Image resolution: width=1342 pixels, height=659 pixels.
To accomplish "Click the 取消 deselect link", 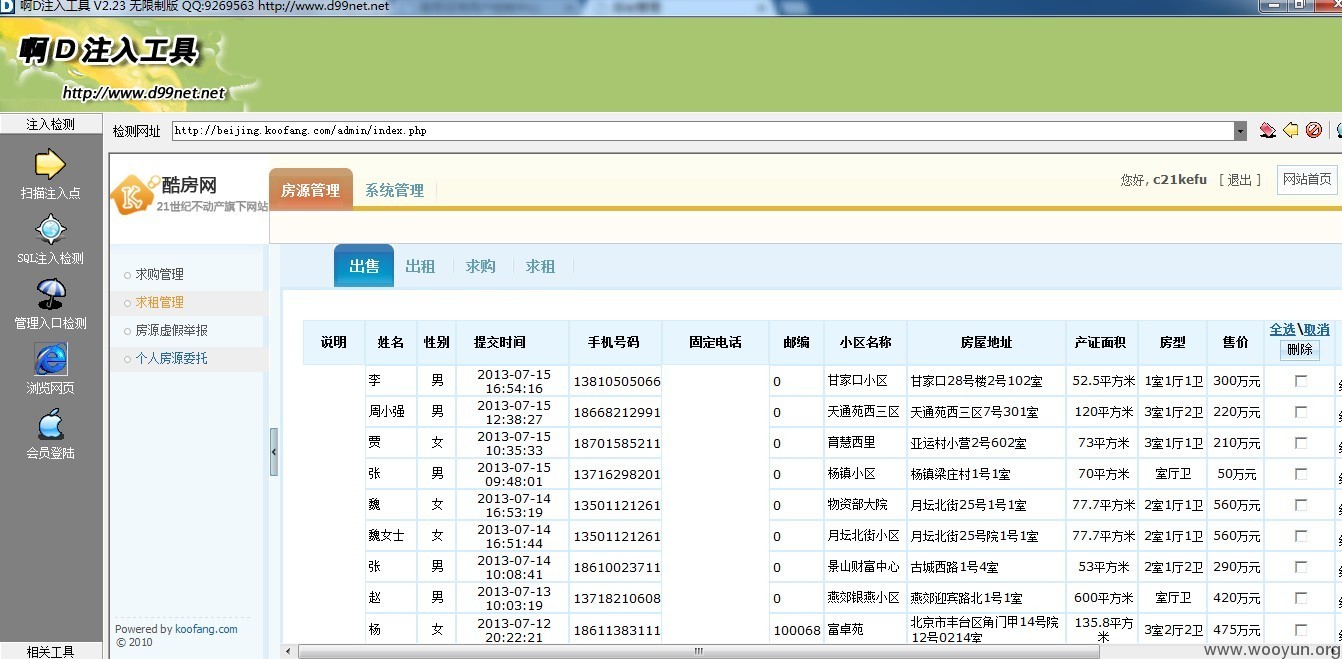I will pyautogui.click(x=1316, y=329).
